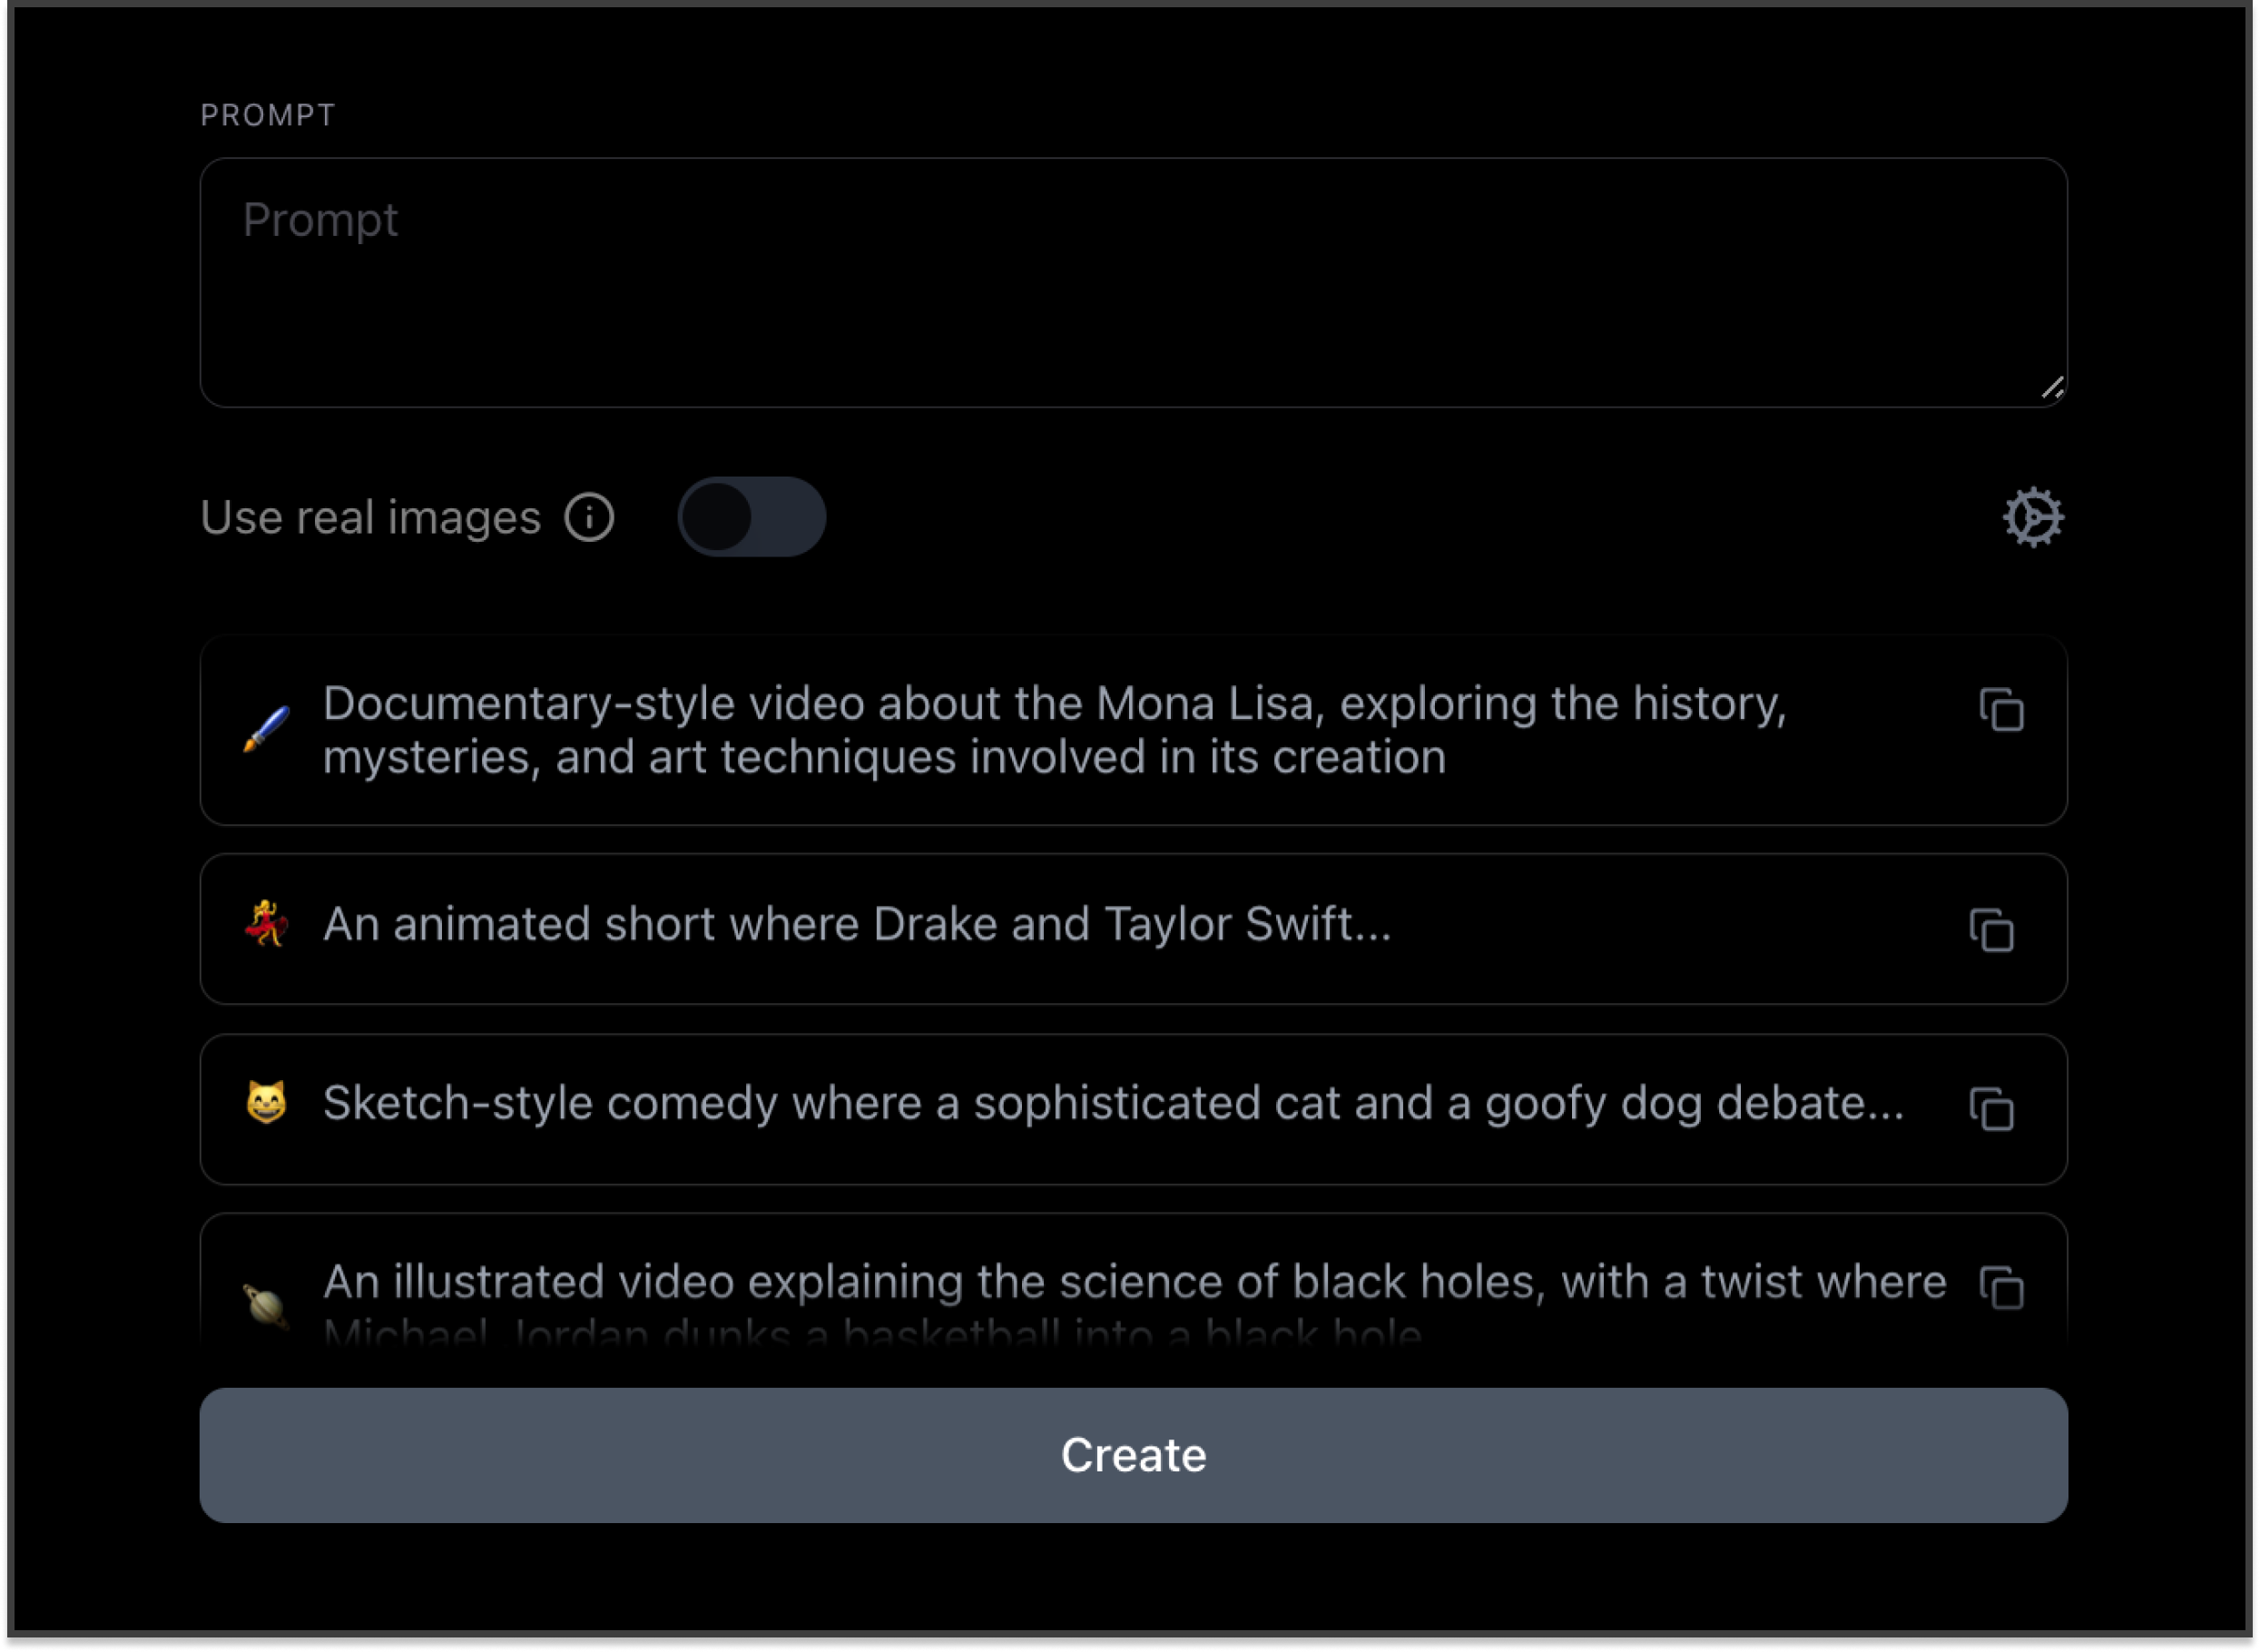Copy the Mona Lisa documentary prompt
This screenshot has height=1652, width=2260.
[x=2001, y=710]
